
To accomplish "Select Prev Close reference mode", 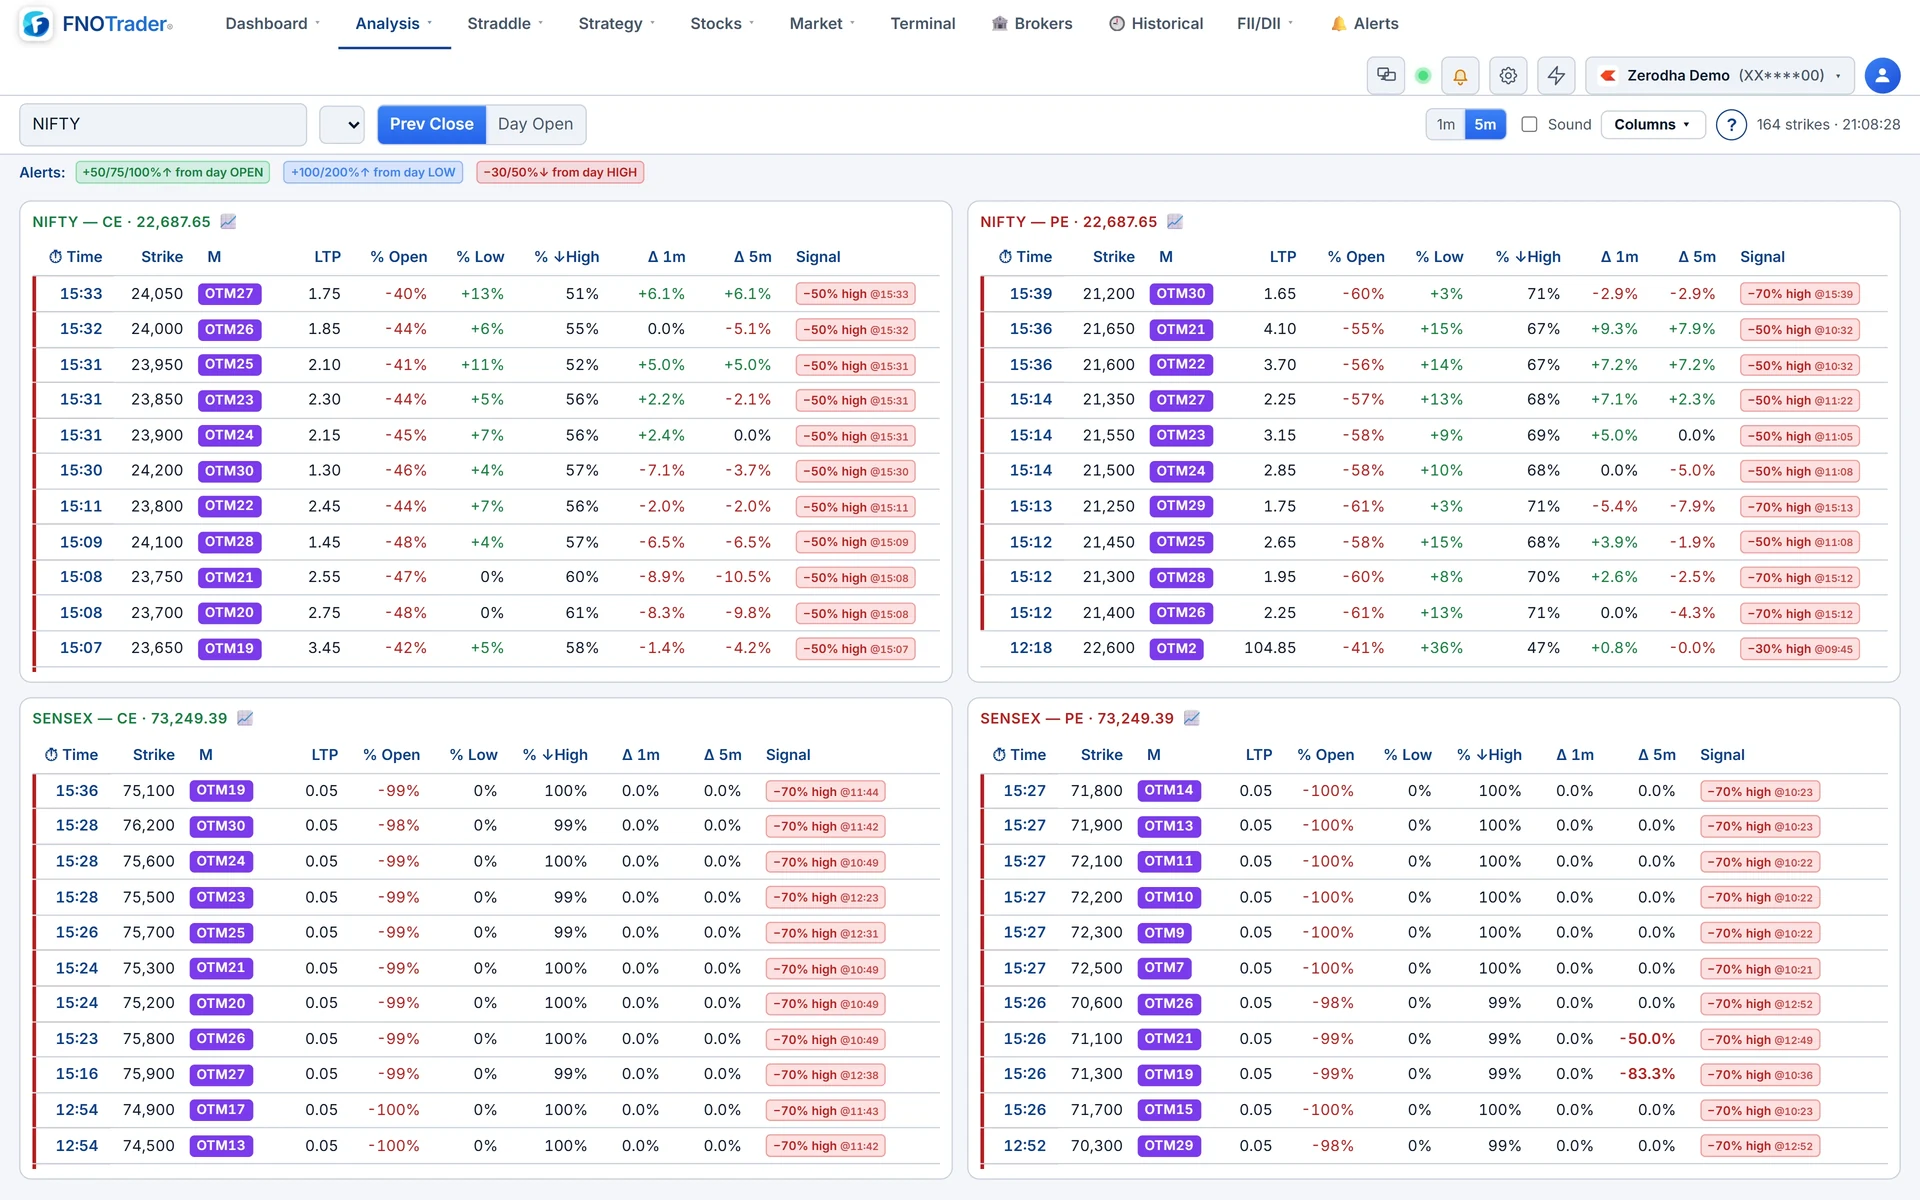I will click(432, 124).
